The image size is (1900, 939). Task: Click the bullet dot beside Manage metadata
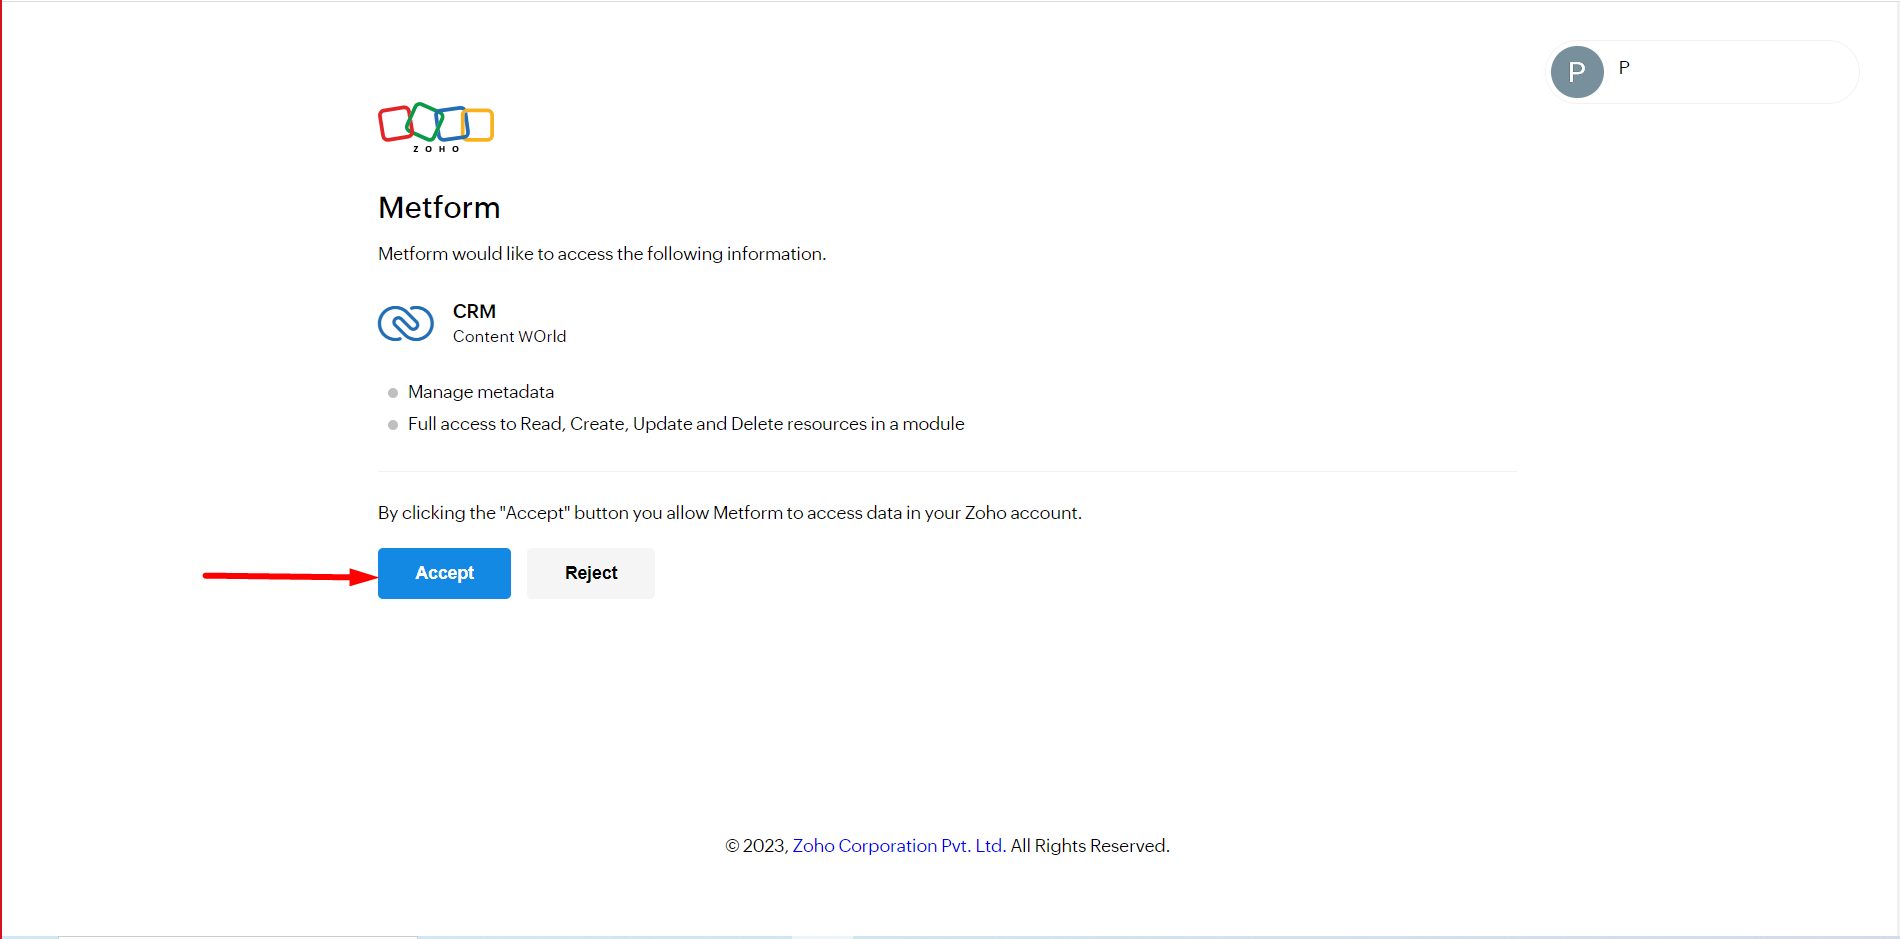pos(393,393)
